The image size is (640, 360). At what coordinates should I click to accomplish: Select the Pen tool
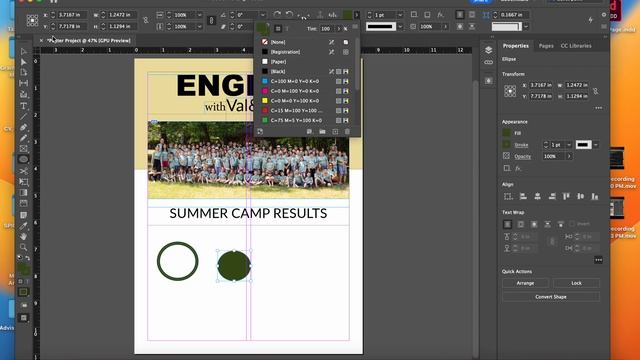[x=23, y=128]
